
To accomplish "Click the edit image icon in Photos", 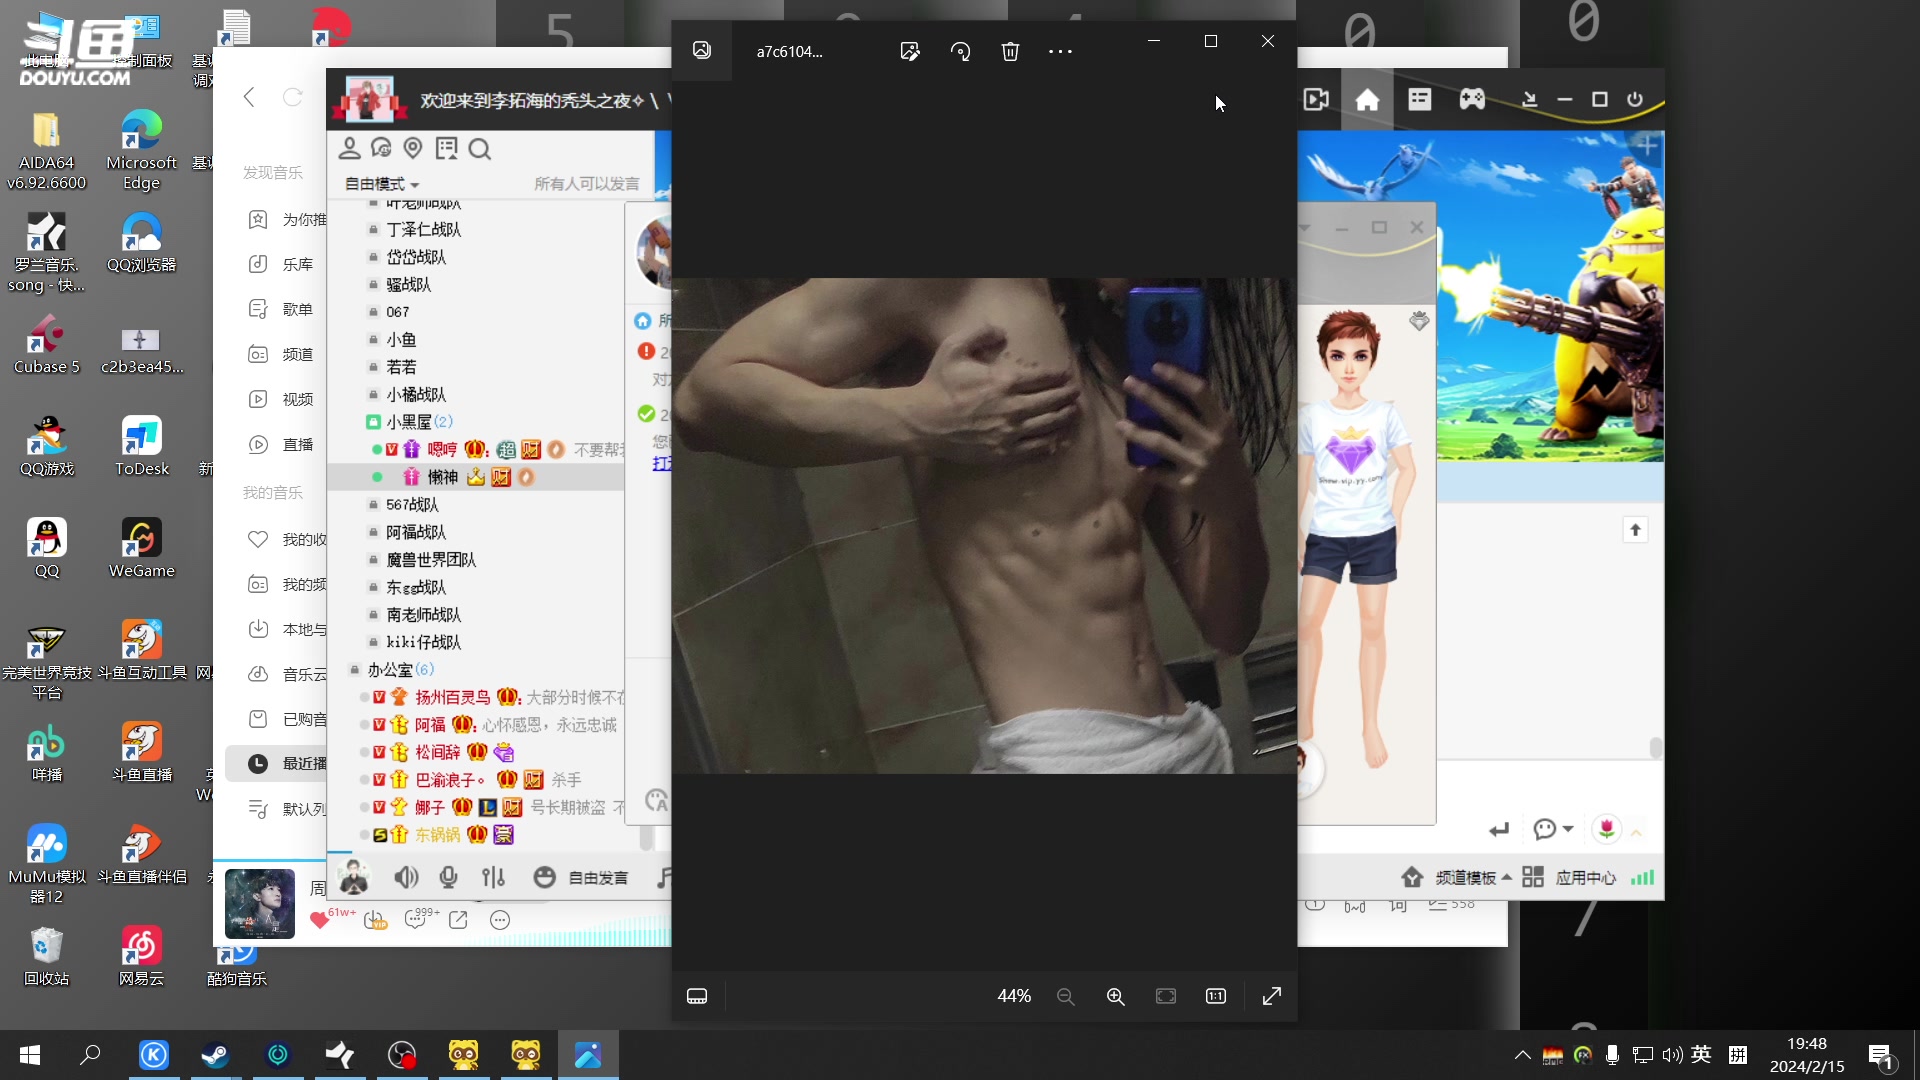I will coord(909,51).
